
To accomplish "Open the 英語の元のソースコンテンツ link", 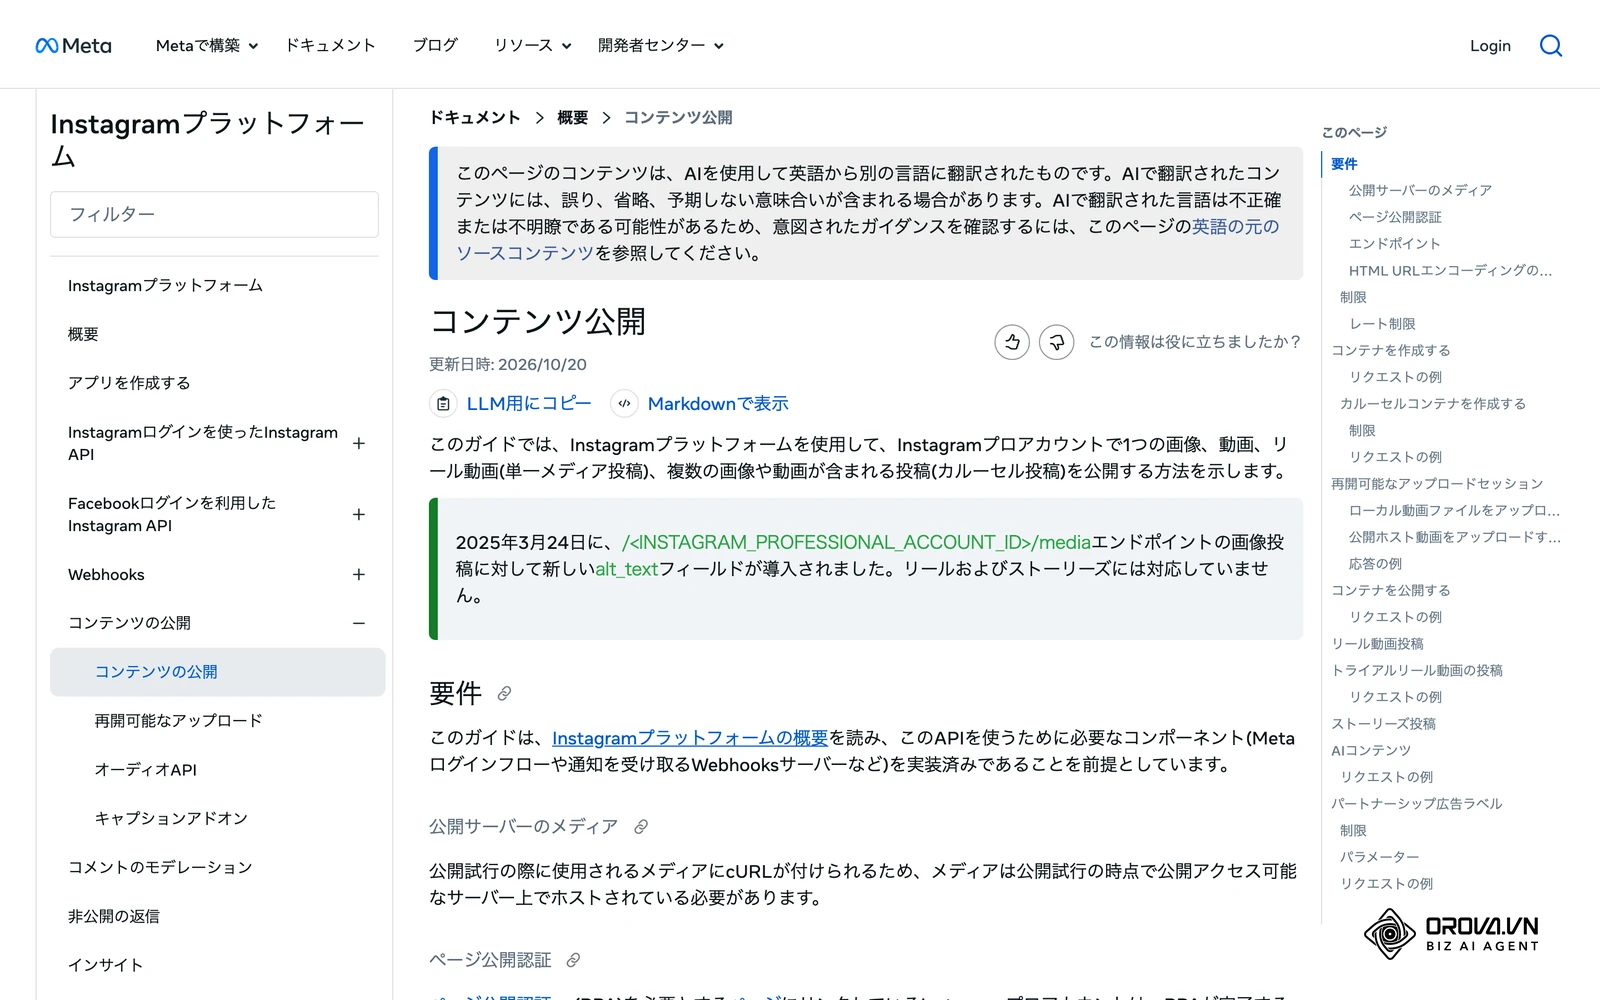I will pyautogui.click(x=868, y=240).
